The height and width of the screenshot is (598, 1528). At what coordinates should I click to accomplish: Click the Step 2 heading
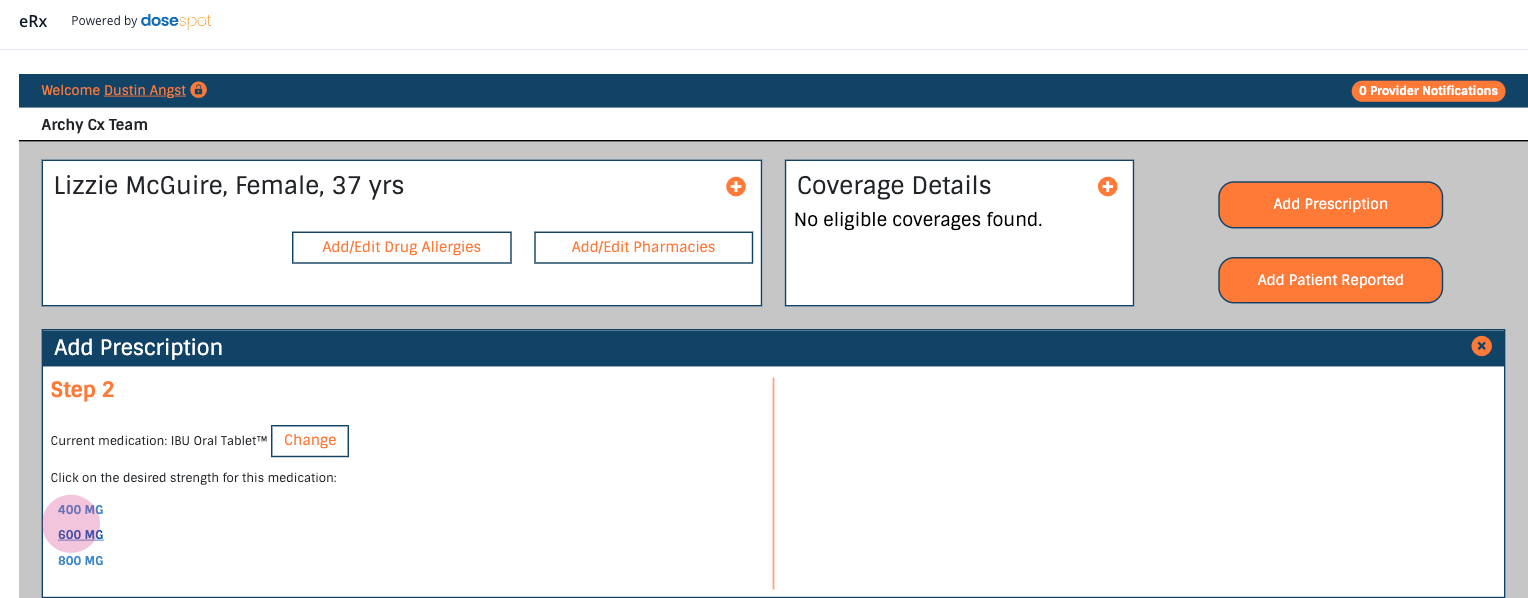tap(83, 390)
